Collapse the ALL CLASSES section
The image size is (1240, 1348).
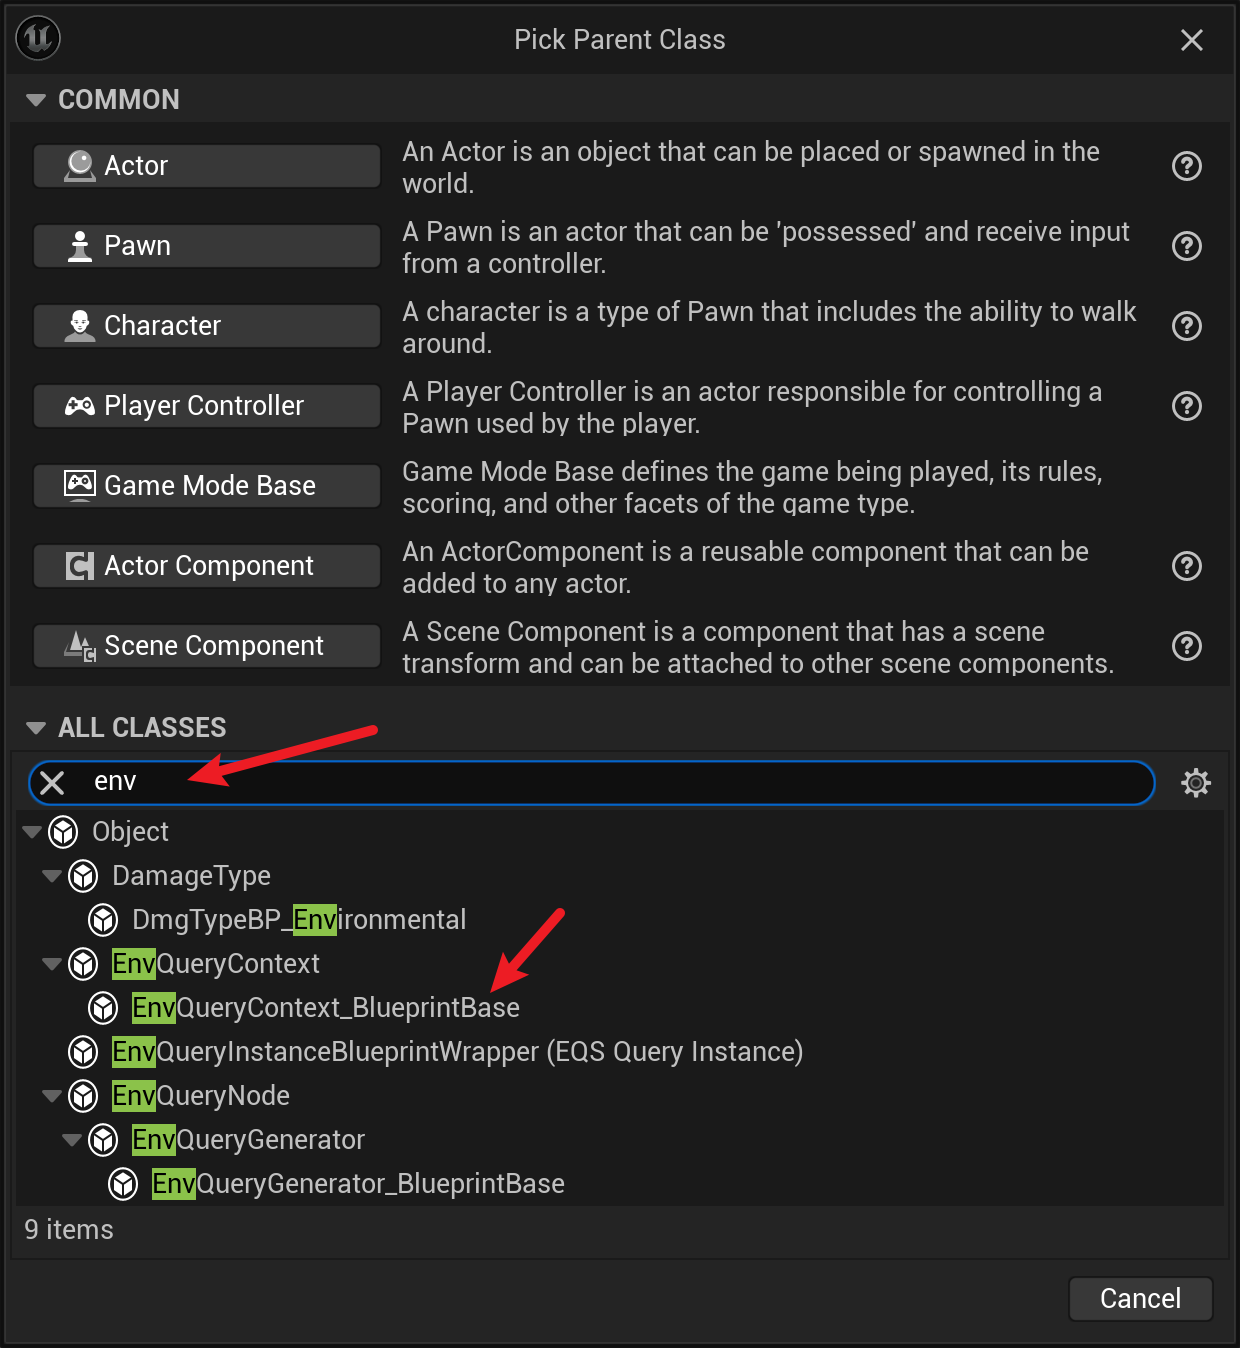[36, 728]
